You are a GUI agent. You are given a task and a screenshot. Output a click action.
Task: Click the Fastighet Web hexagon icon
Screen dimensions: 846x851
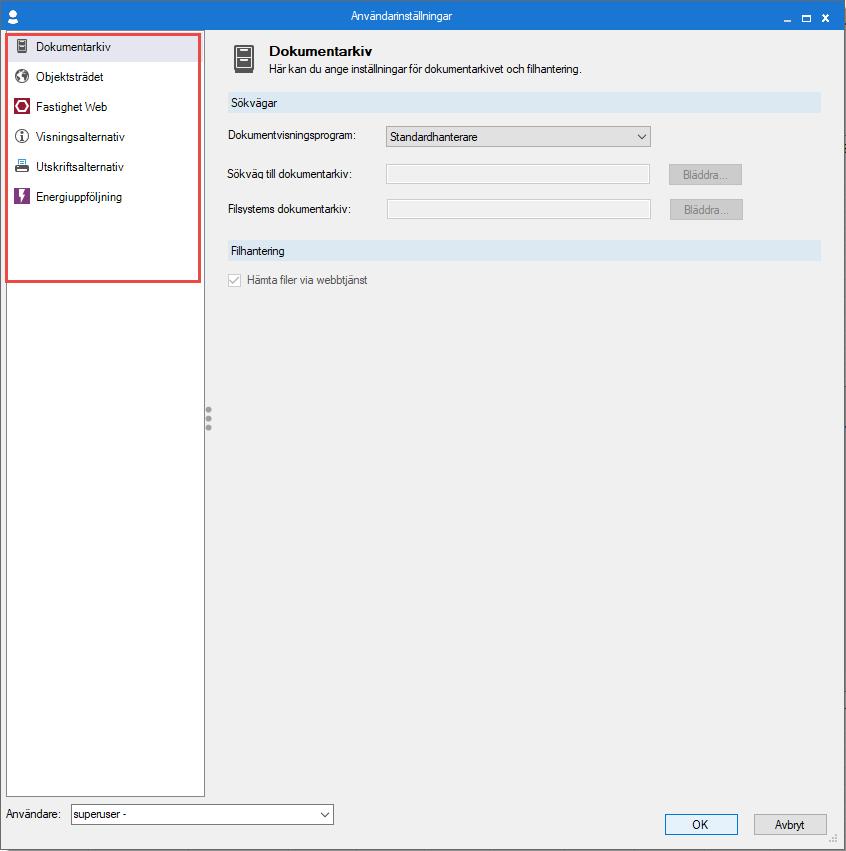pyautogui.click(x=22, y=106)
